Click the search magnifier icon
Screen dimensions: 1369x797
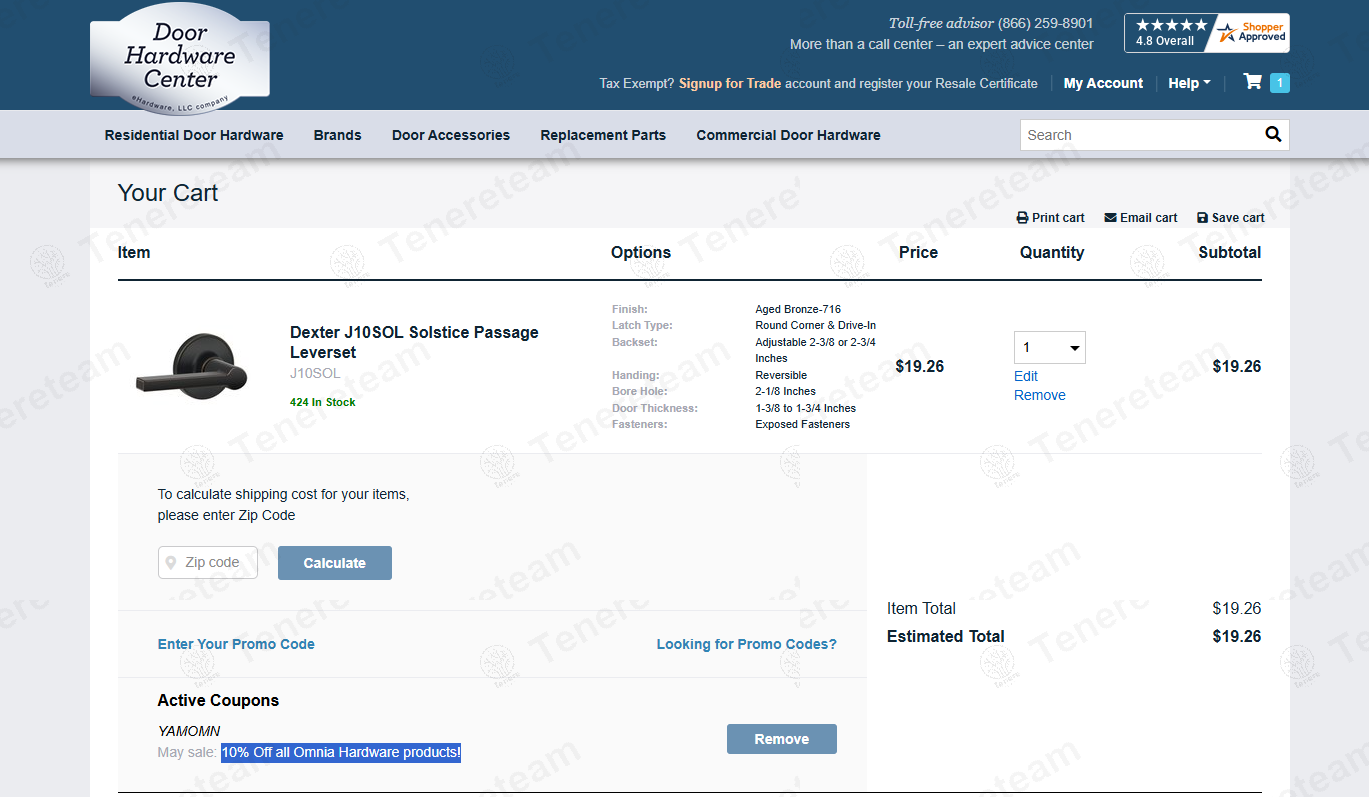(1273, 135)
